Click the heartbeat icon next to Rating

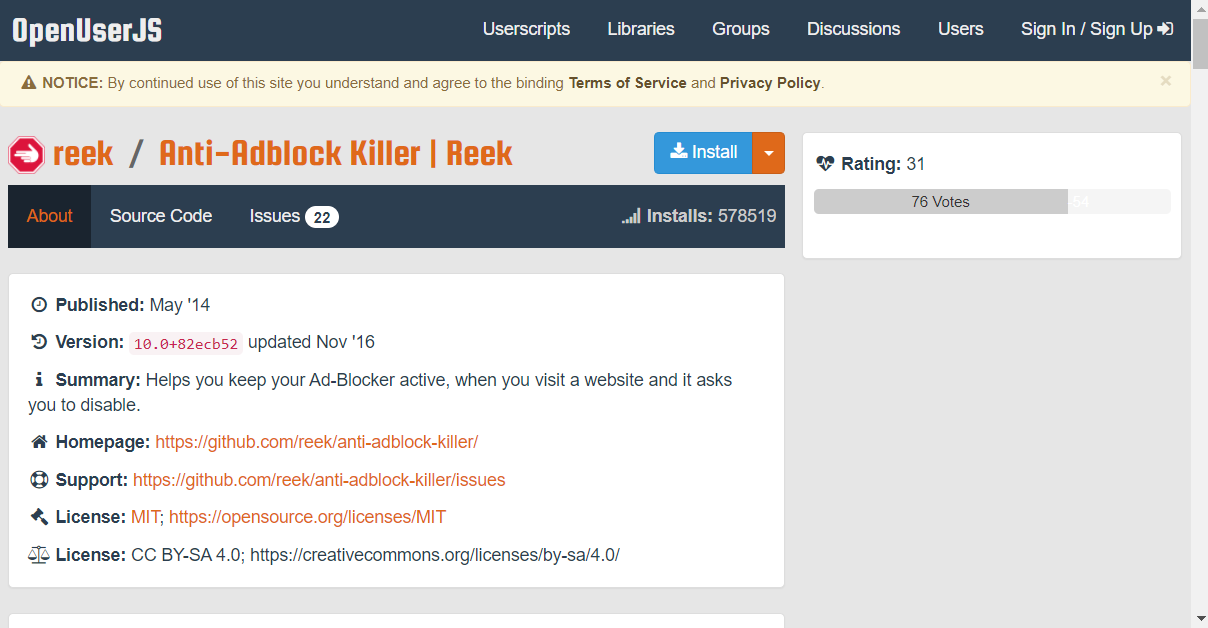pyautogui.click(x=825, y=164)
